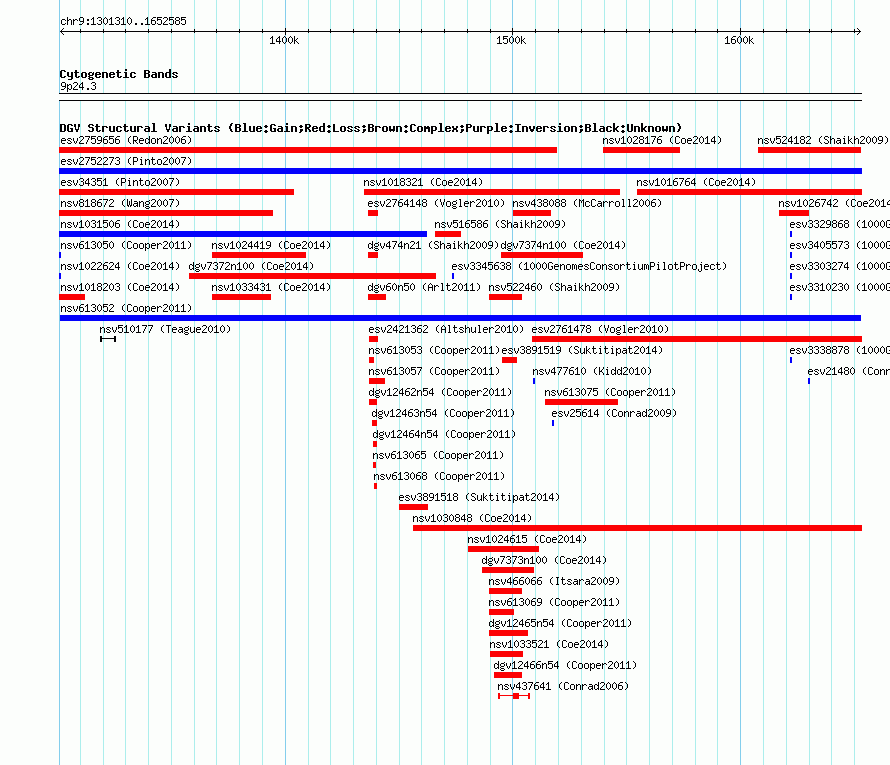The image size is (890, 765).
Task: Select nsv466066 (Itsara2009) label
Action: [x=554, y=581]
